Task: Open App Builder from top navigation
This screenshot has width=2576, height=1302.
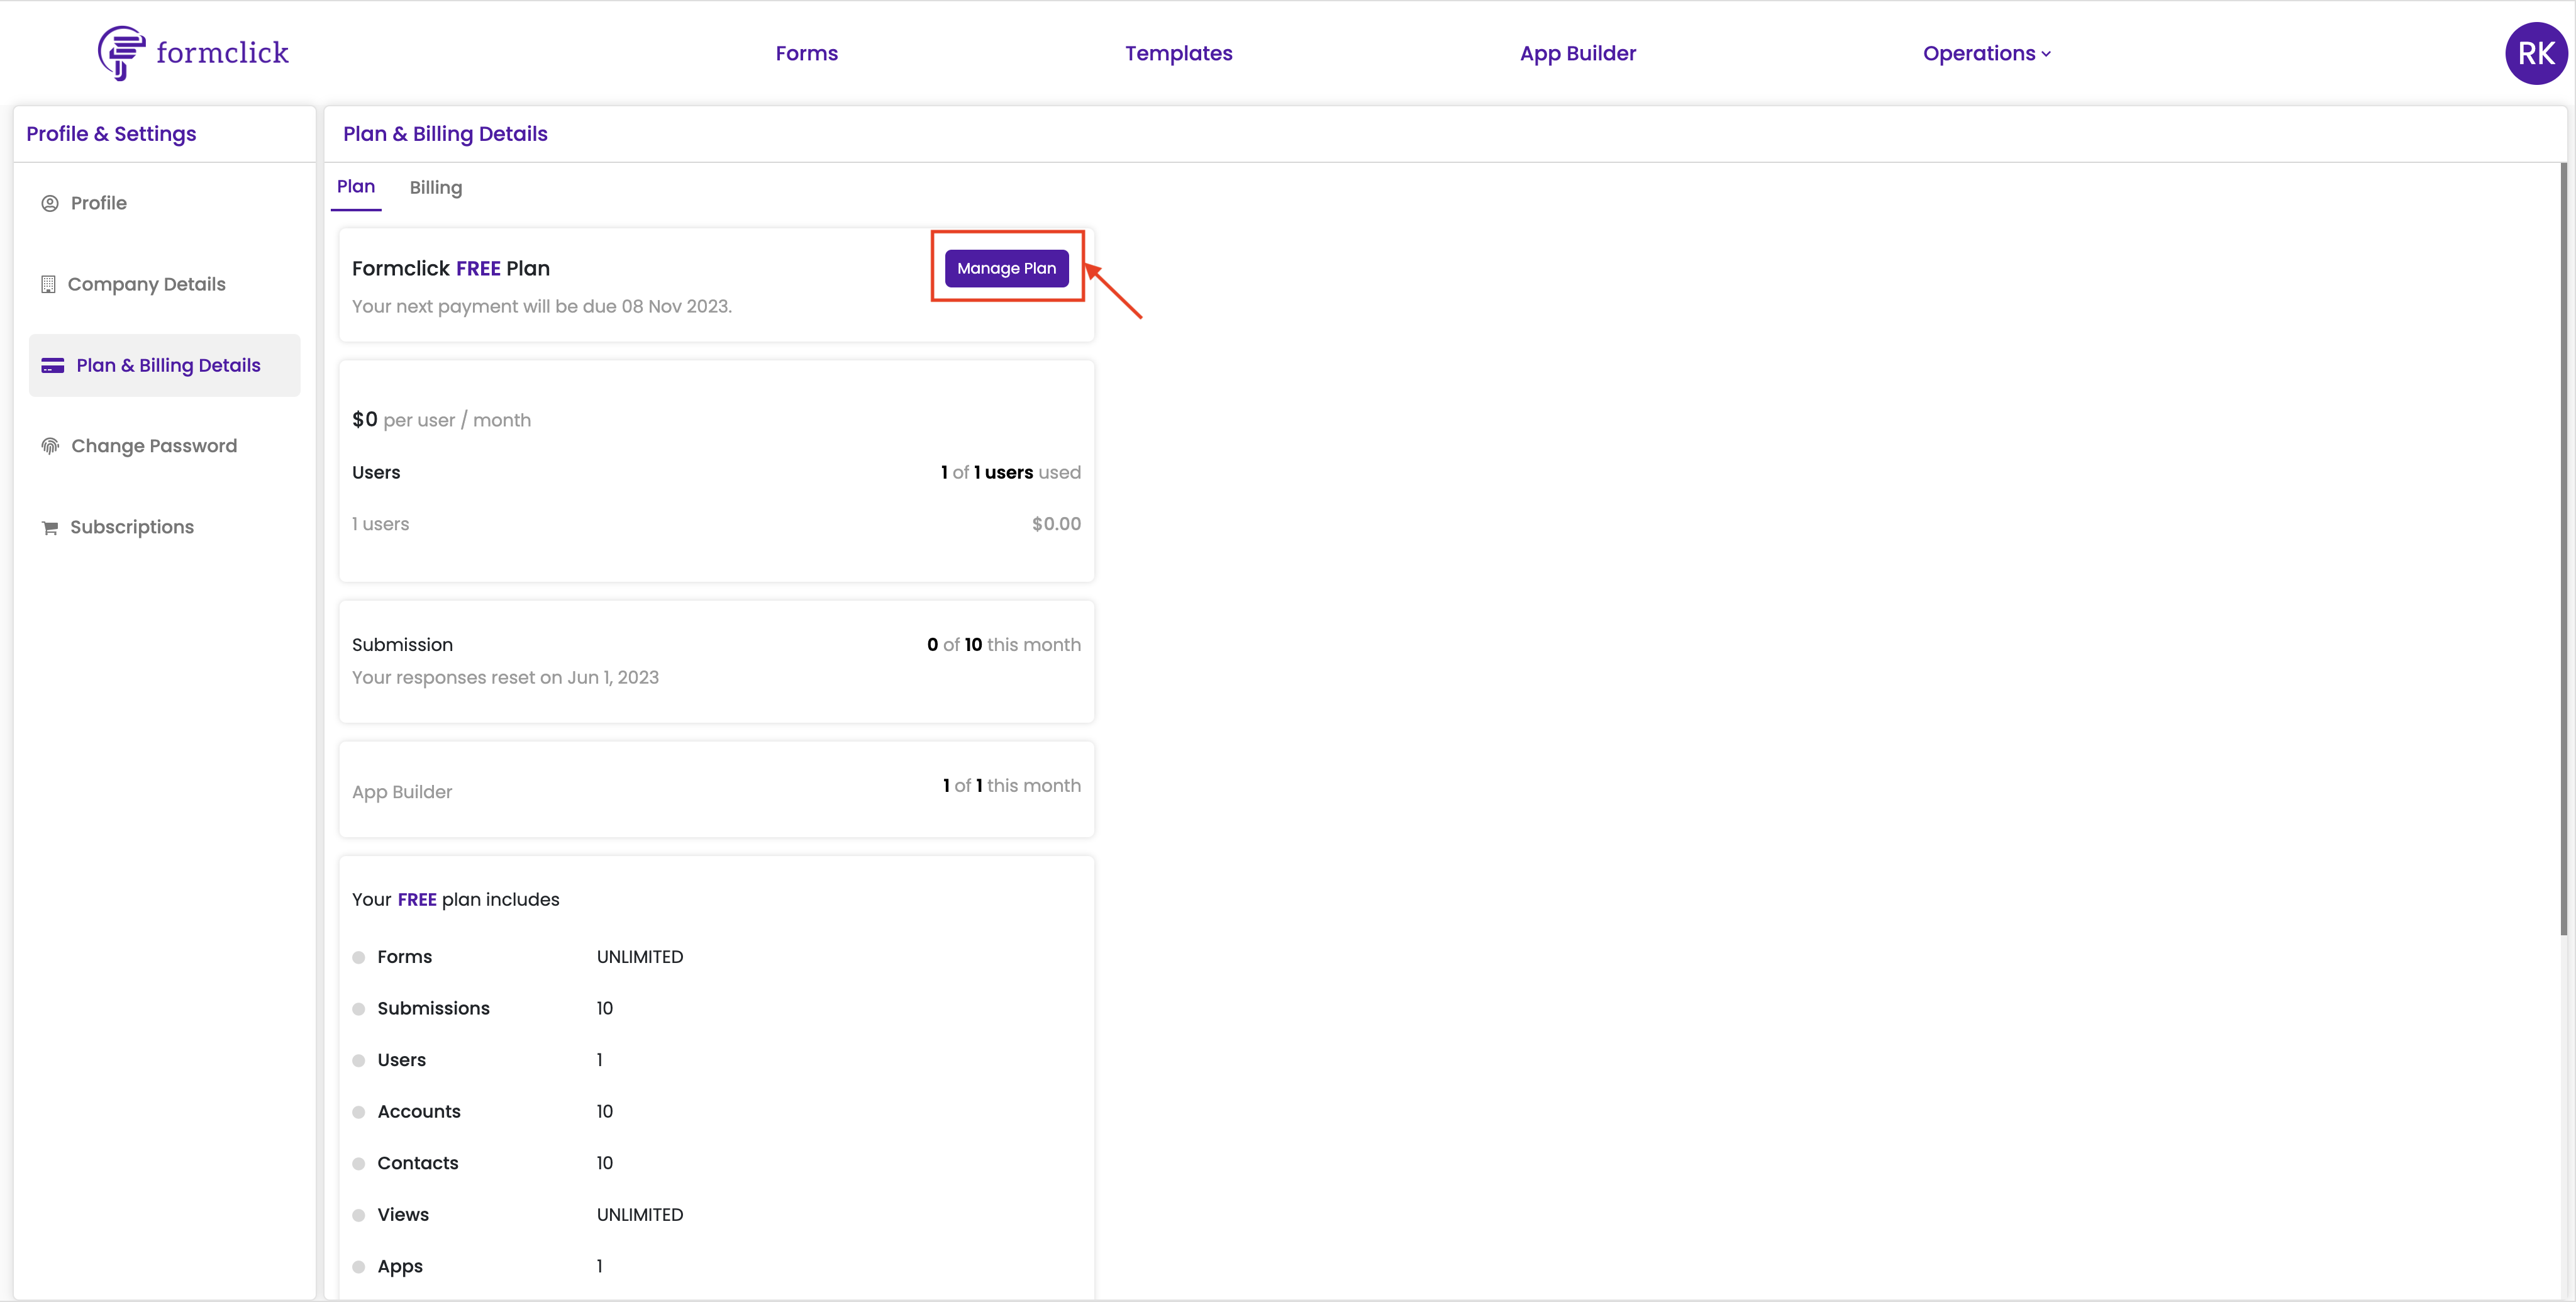Action: click(x=1577, y=53)
